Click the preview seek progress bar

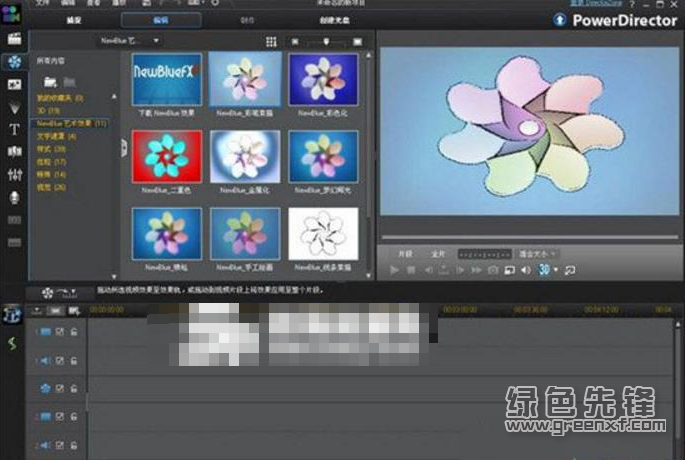click(530, 237)
